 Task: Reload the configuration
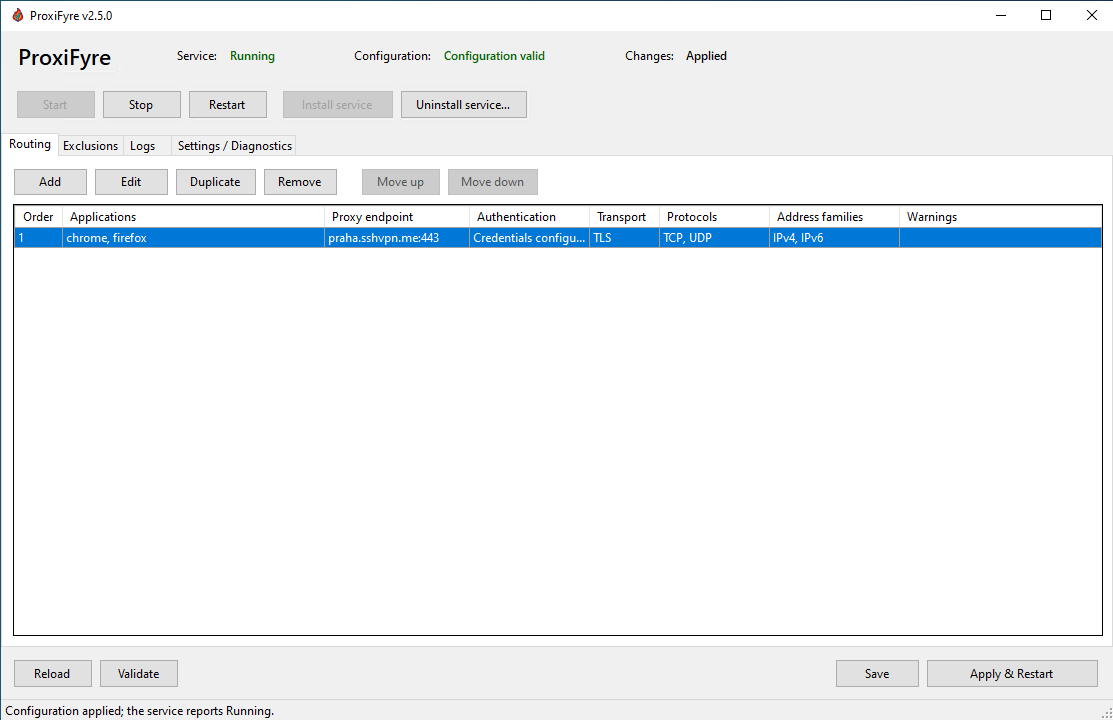(x=53, y=674)
